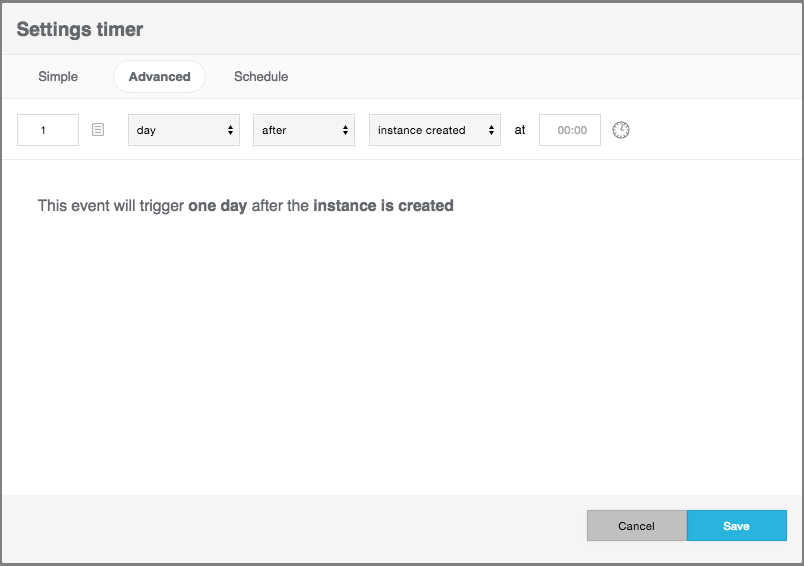The image size is (804, 566).
Task: Click the bold 'one day' summary text
Action: tap(217, 206)
